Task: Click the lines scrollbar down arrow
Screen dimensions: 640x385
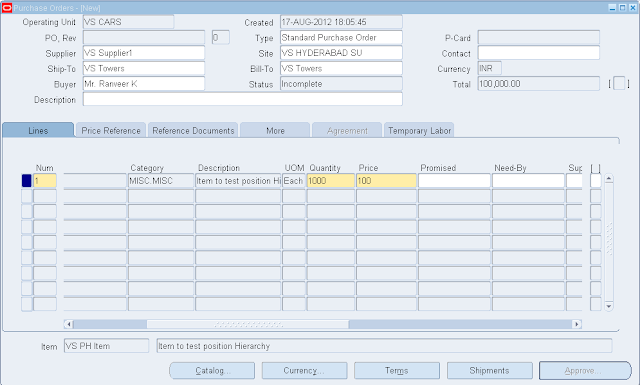Action: [x=609, y=306]
